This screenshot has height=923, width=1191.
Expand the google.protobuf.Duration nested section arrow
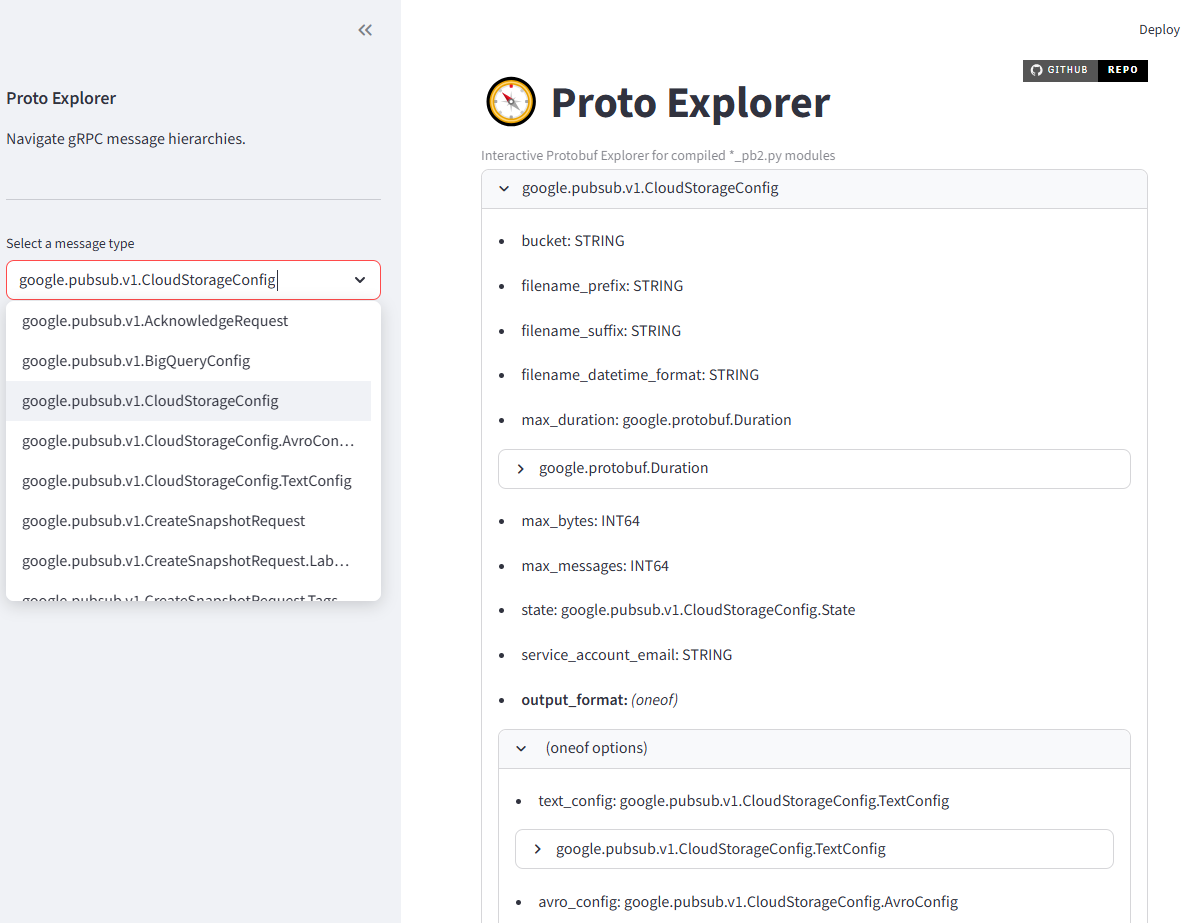[x=519, y=467]
